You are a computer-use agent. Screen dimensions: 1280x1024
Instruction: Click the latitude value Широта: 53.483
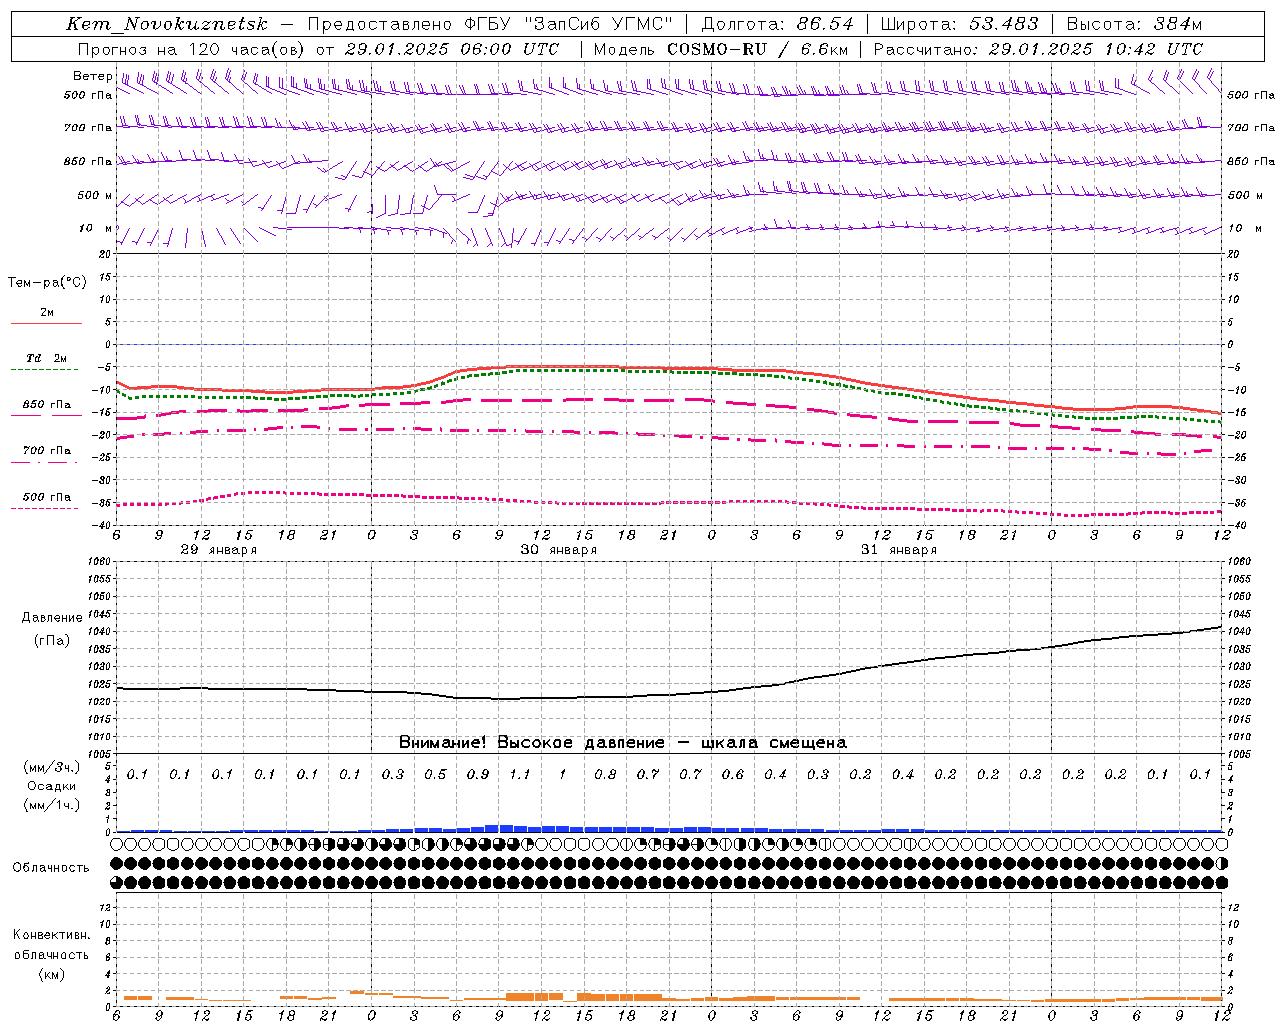click(960, 24)
